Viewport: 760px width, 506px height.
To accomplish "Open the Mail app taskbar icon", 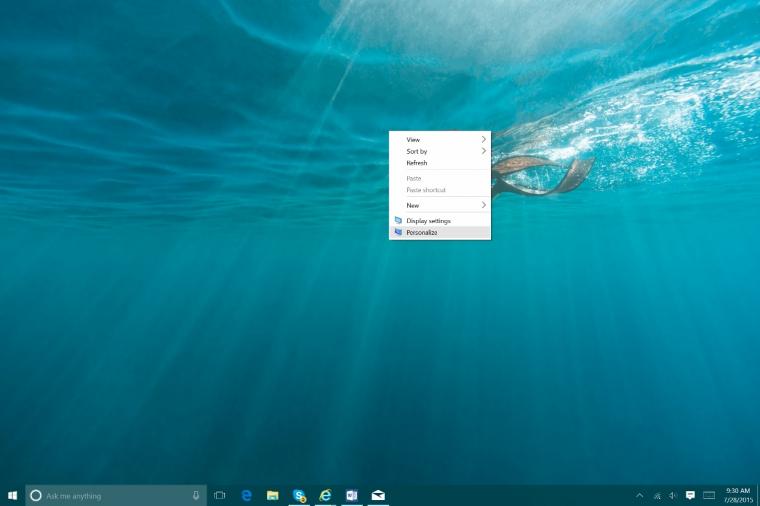I will pos(378,495).
